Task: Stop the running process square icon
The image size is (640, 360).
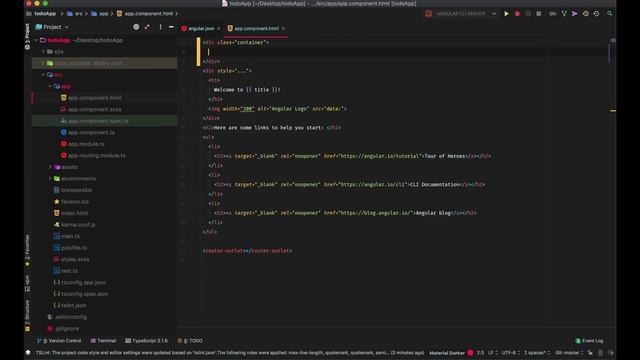Action: pyautogui.click(x=538, y=13)
